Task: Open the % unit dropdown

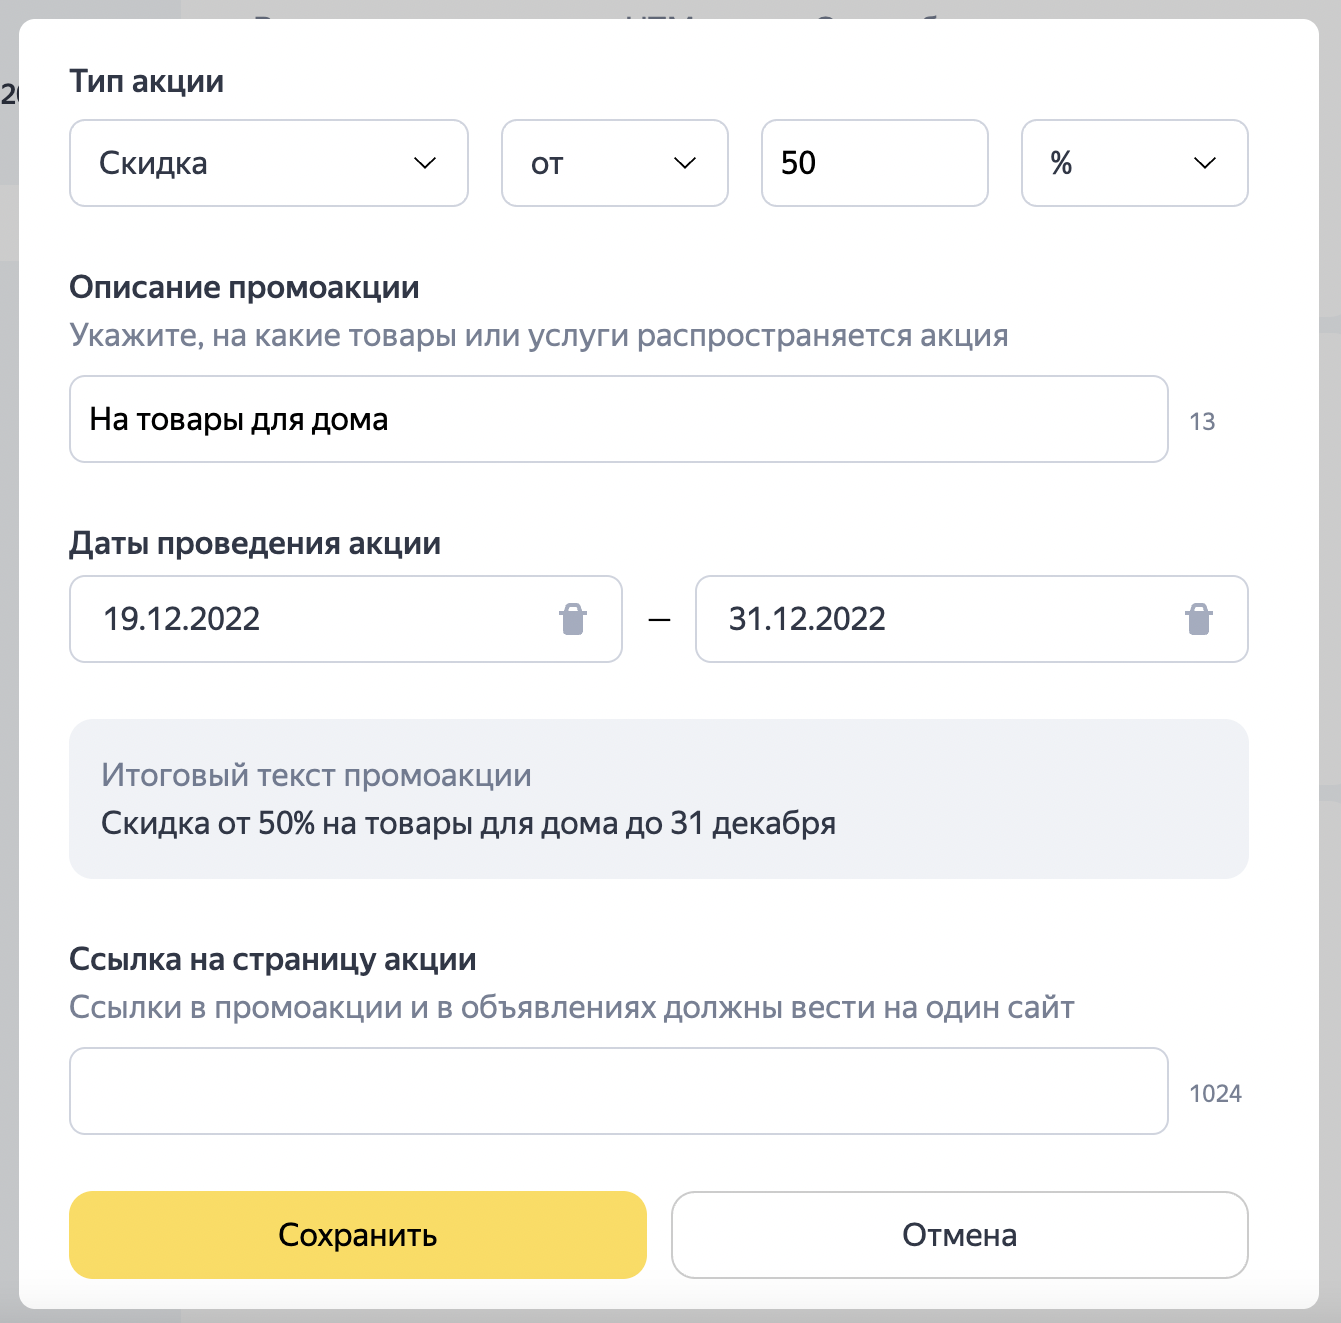Action: pyautogui.click(x=1135, y=163)
